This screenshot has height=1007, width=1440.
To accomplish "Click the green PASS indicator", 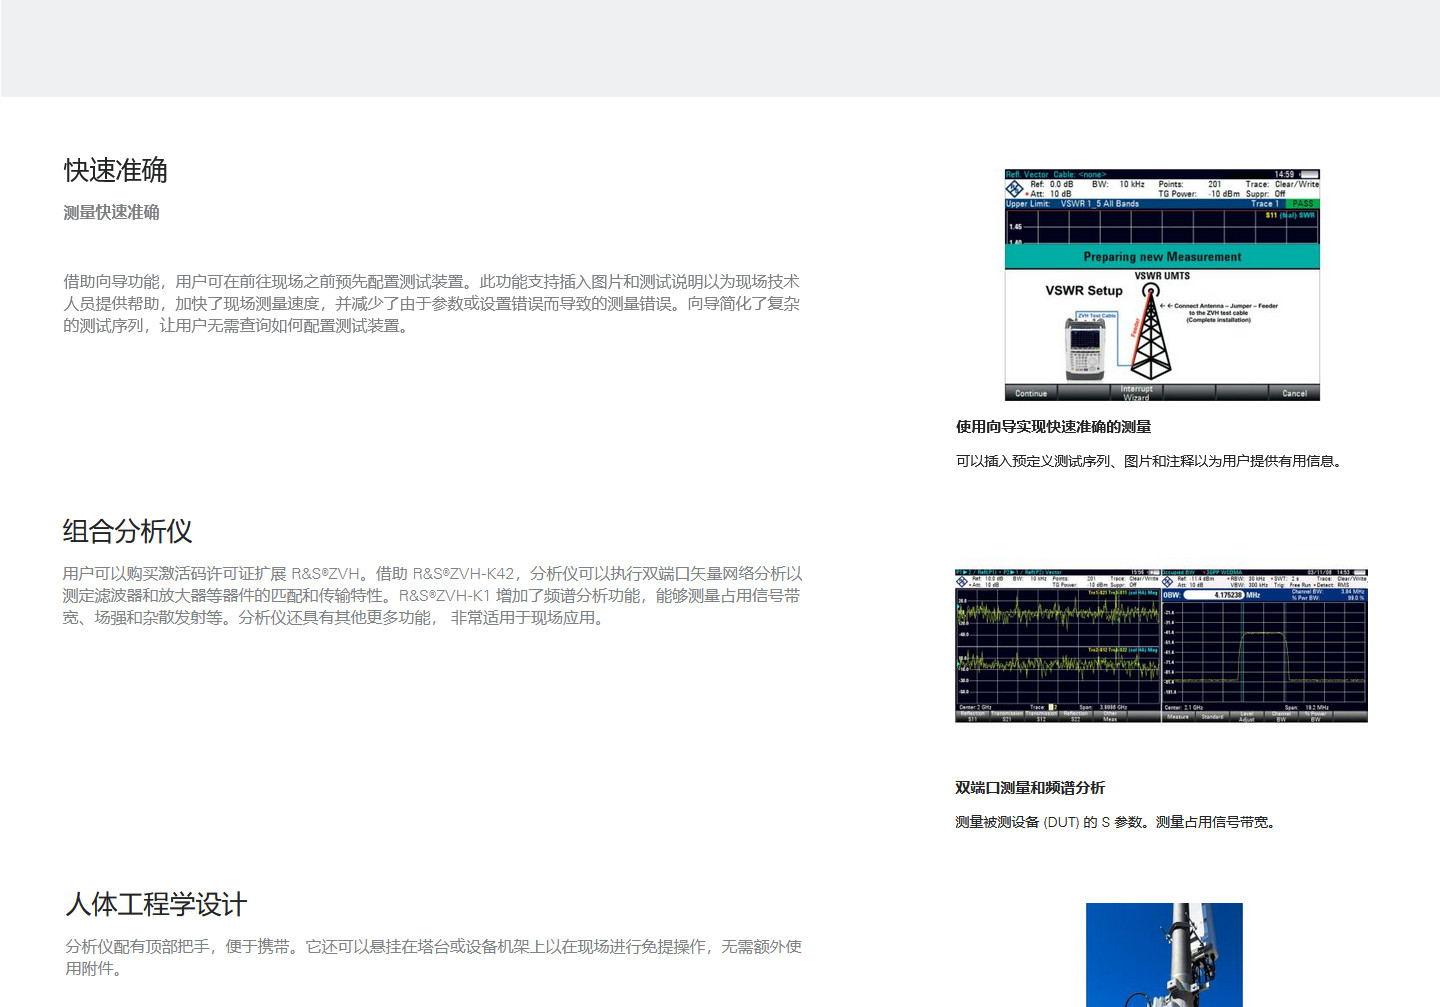I will [x=1302, y=204].
